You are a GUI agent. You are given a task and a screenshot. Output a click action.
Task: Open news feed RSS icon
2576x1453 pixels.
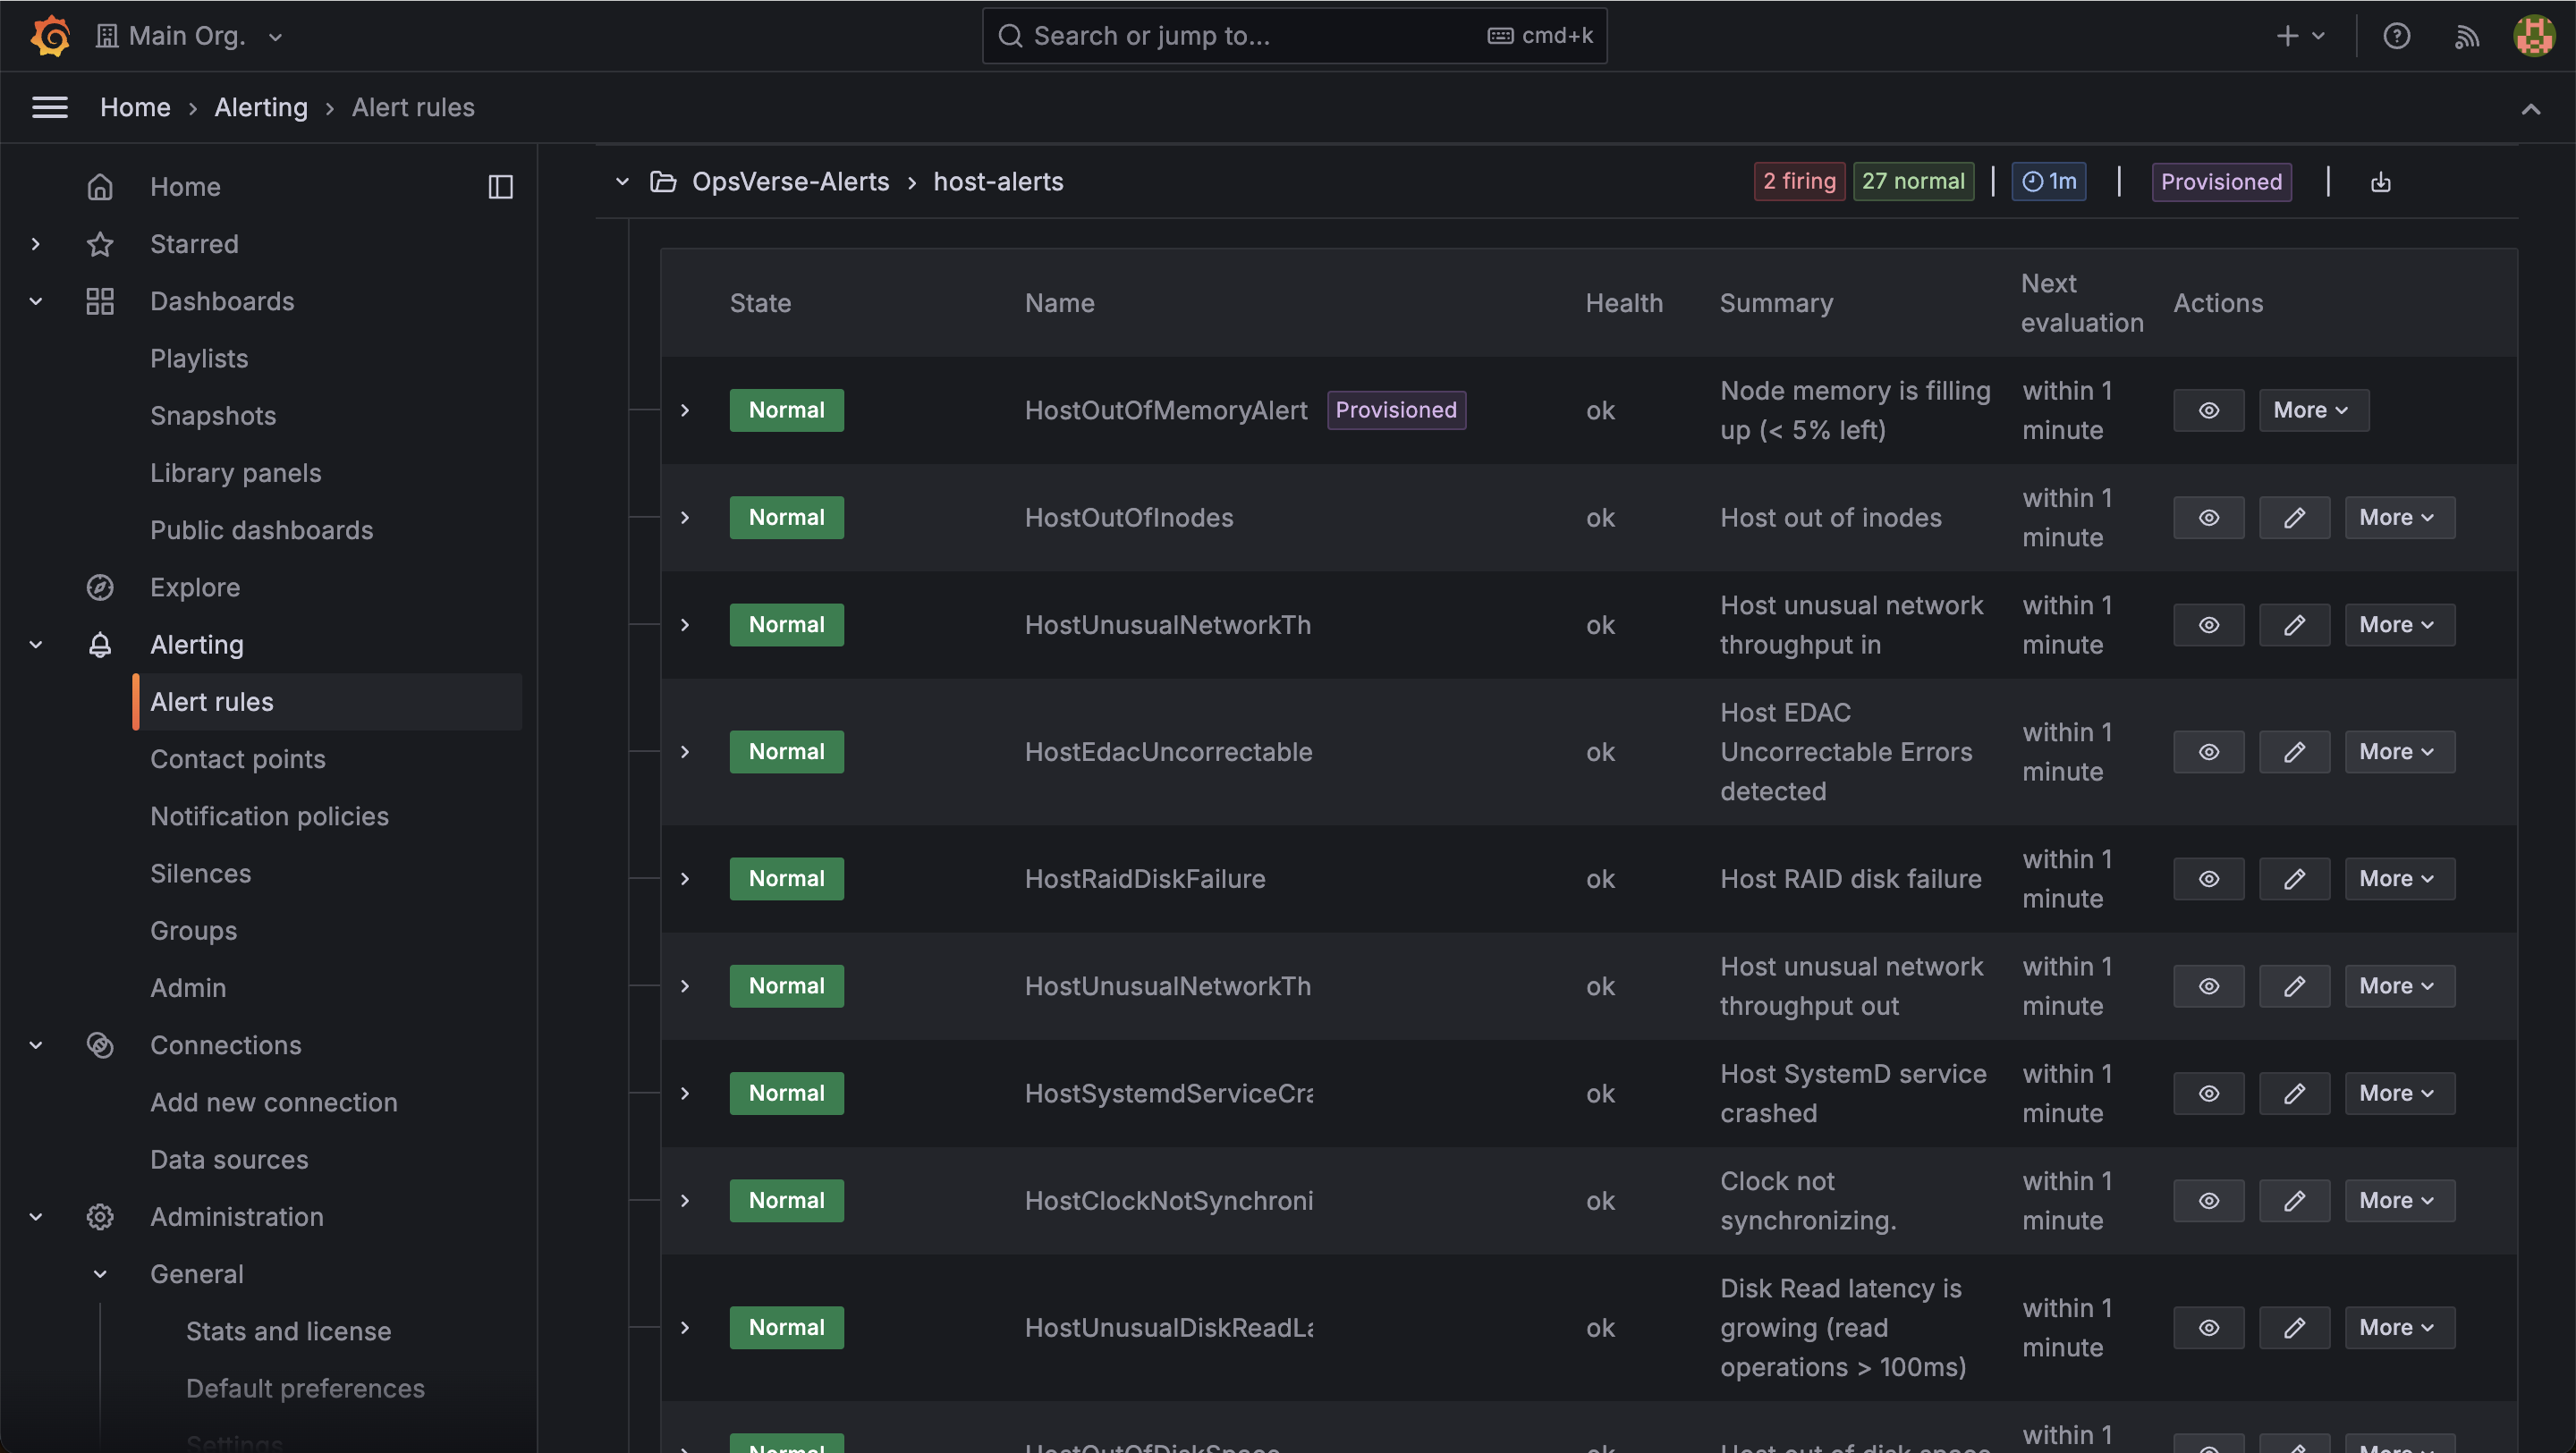point(2467,36)
